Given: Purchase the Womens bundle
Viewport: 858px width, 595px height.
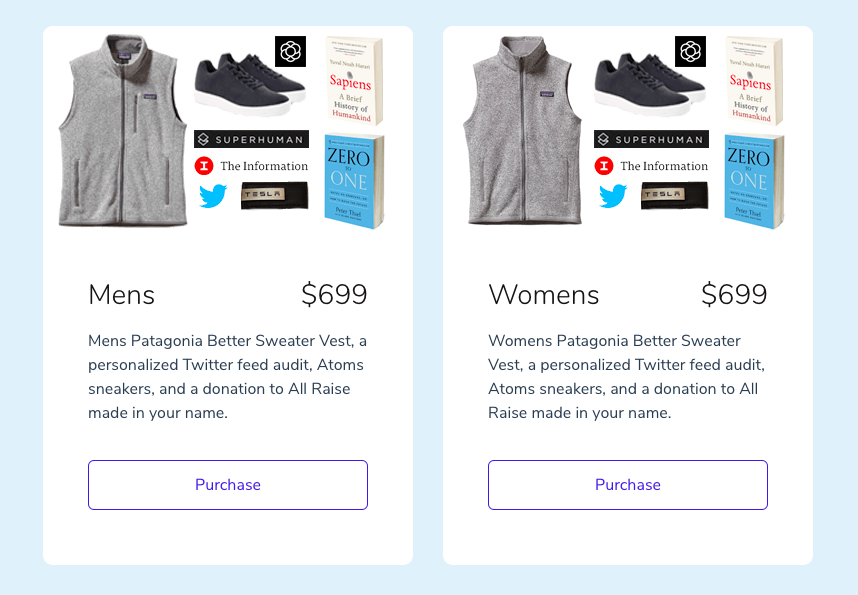Looking at the screenshot, I should coord(628,485).
